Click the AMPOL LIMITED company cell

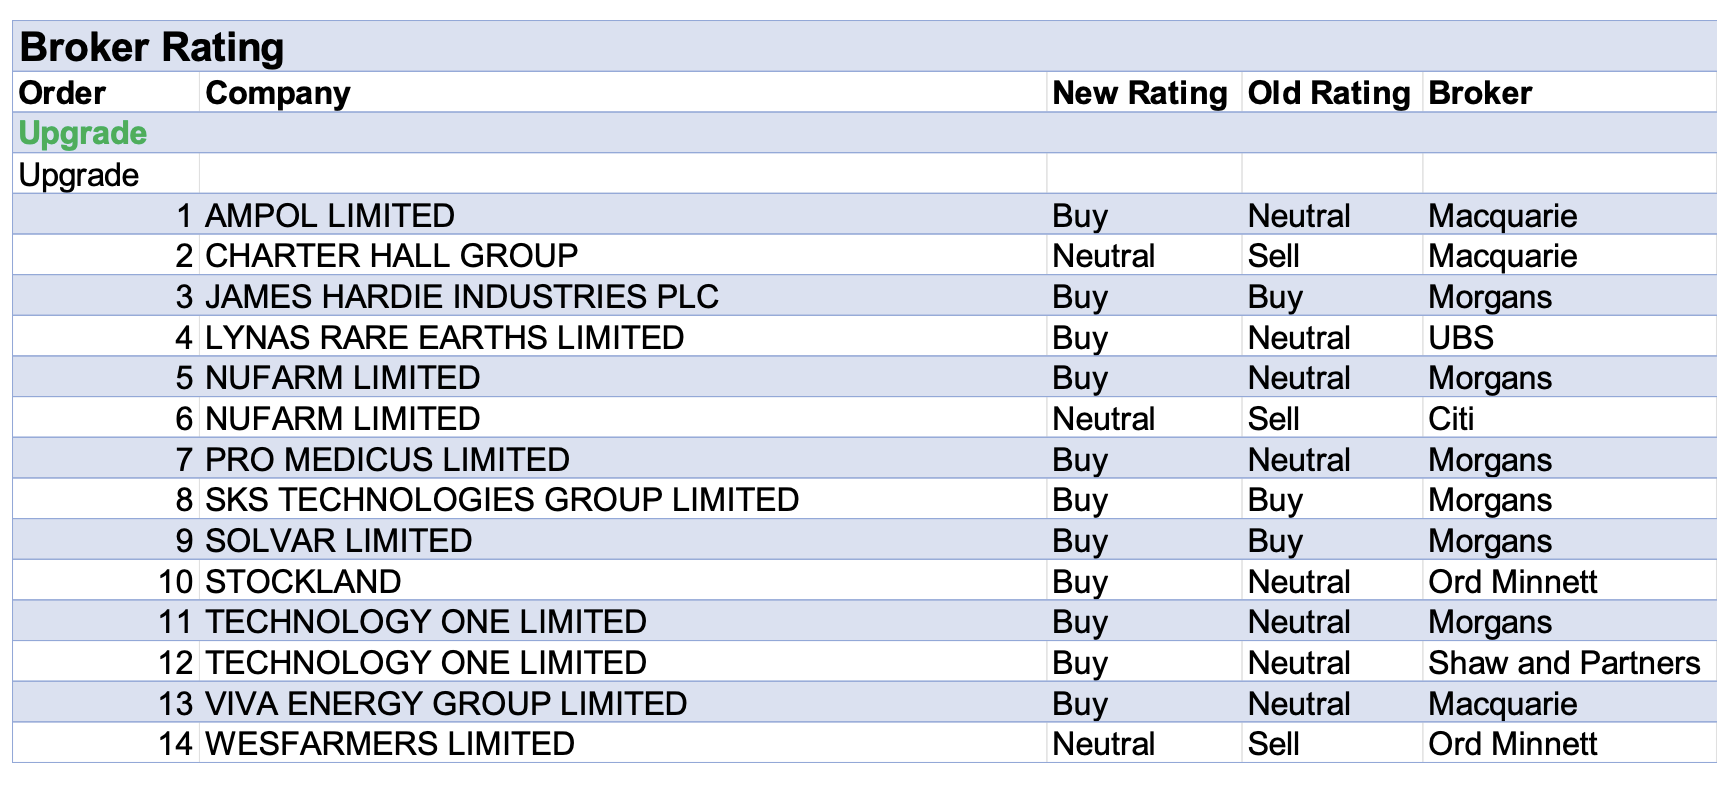tap(330, 216)
